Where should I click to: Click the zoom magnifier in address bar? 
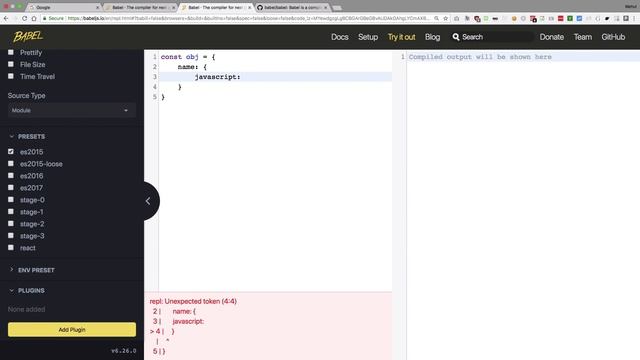coord(436,18)
